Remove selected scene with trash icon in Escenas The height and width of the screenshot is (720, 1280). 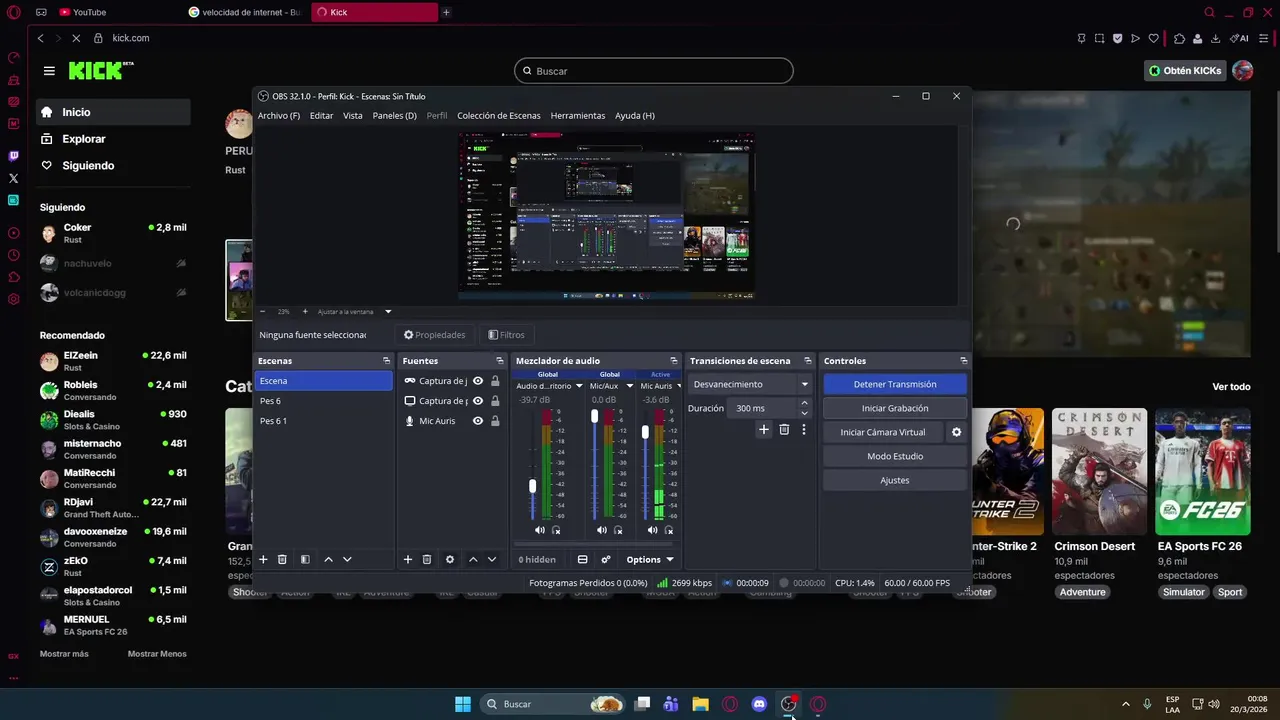pos(283,560)
